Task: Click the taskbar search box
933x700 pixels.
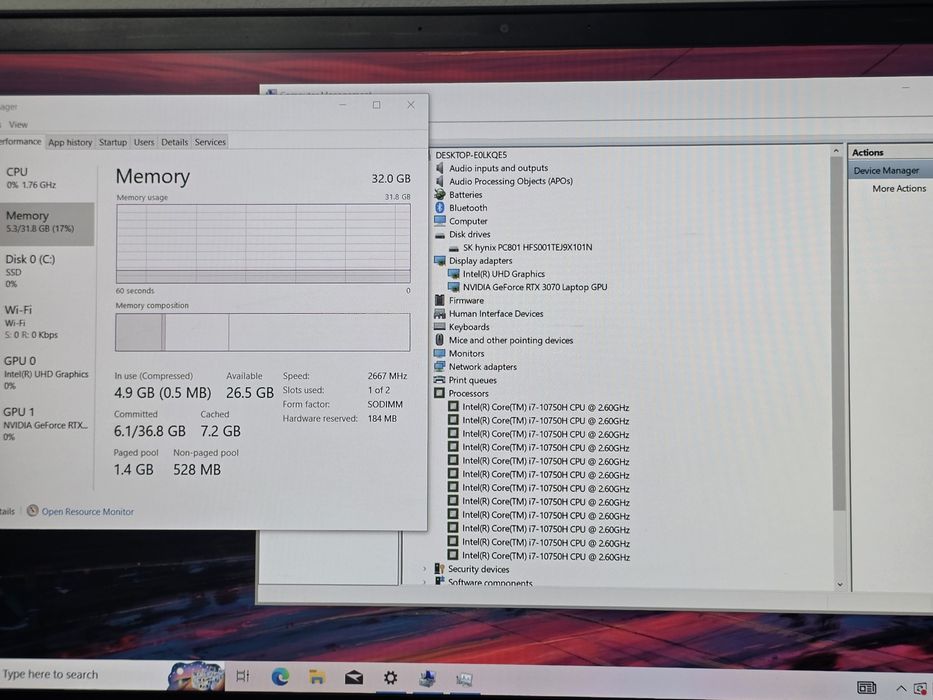Action: click(x=83, y=674)
